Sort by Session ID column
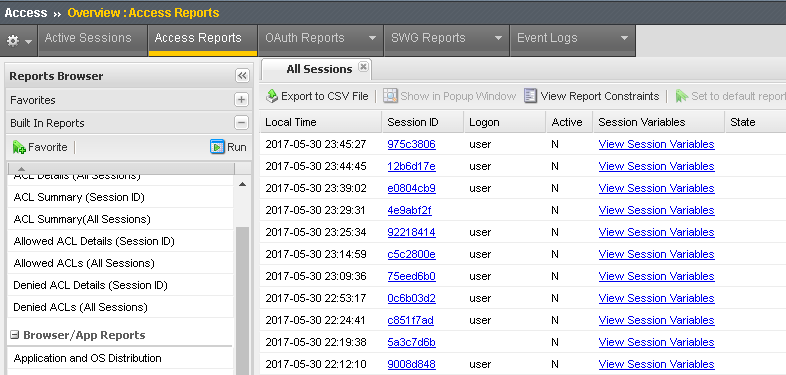 pyautogui.click(x=423, y=122)
